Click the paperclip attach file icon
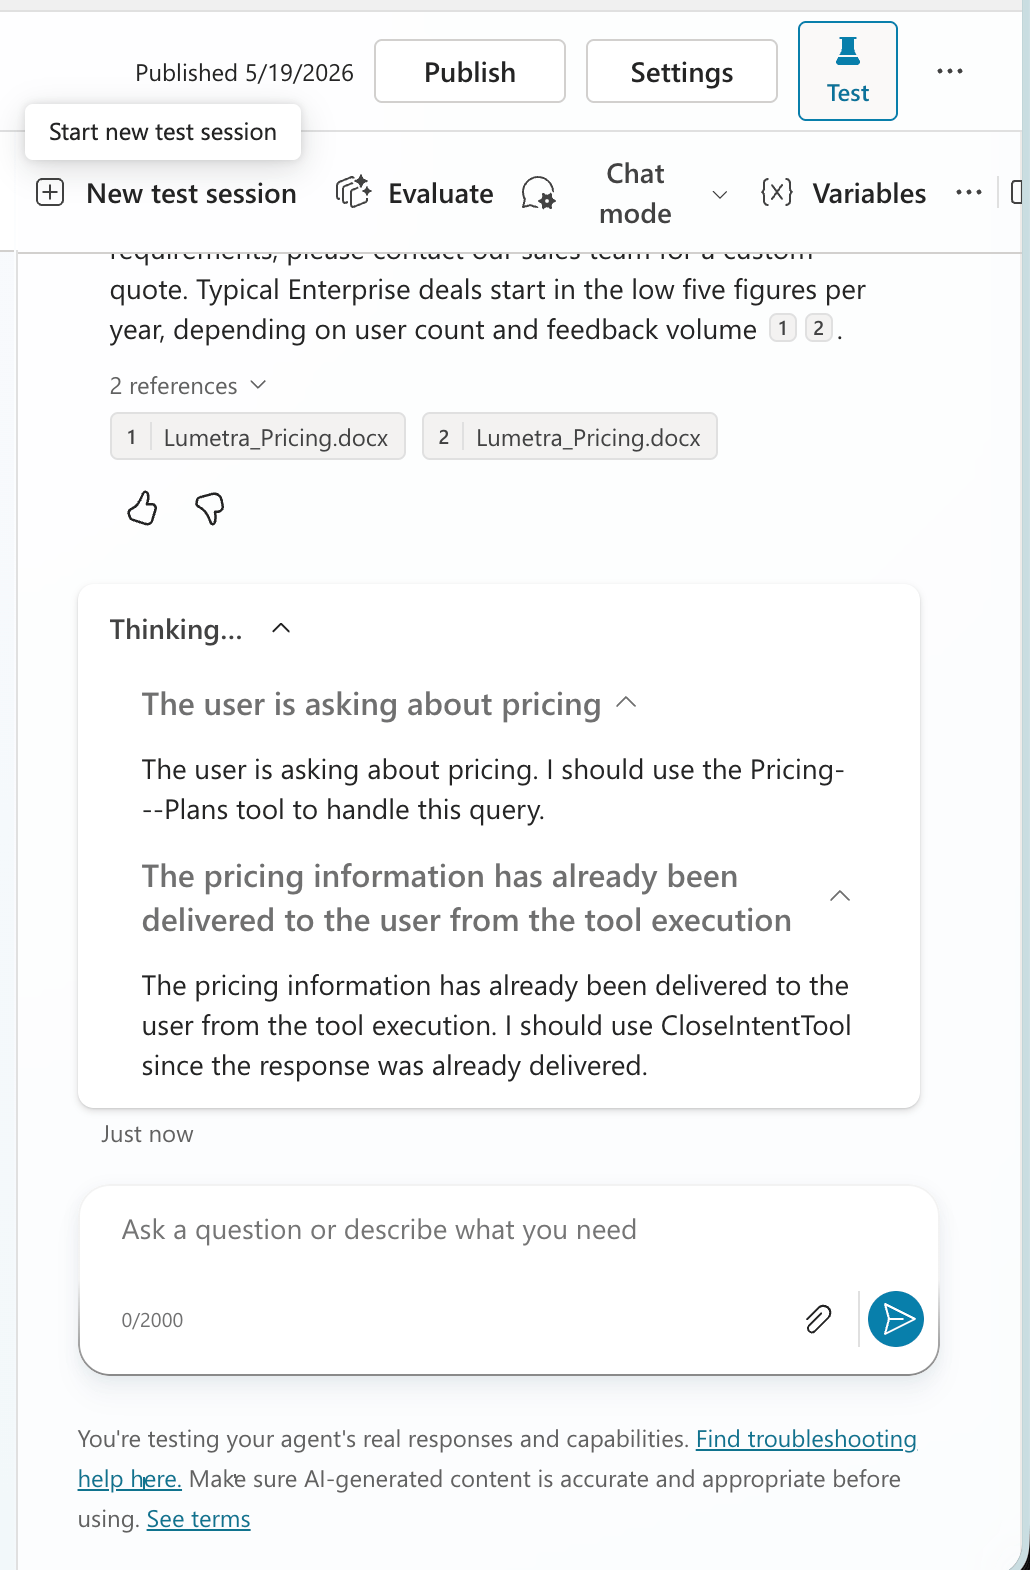The image size is (1030, 1570). click(818, 1319)
